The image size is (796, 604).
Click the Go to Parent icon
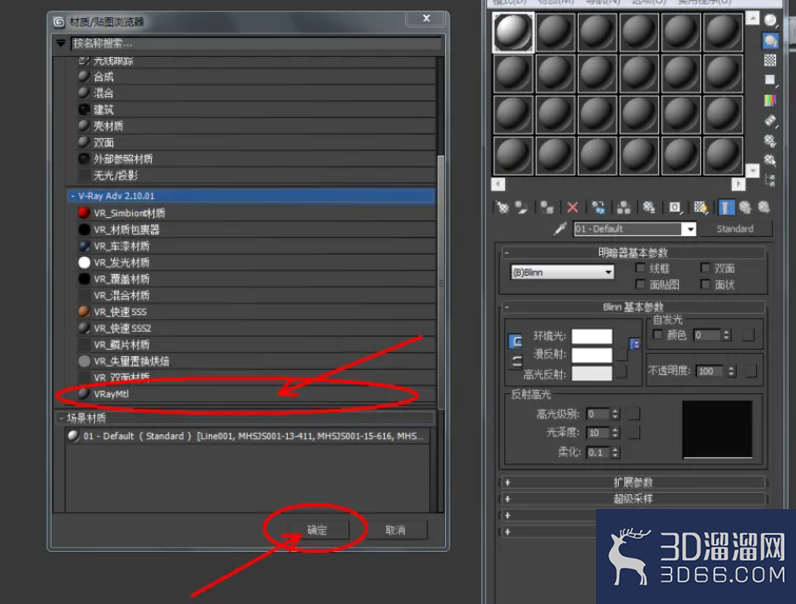tap(745, 207)
